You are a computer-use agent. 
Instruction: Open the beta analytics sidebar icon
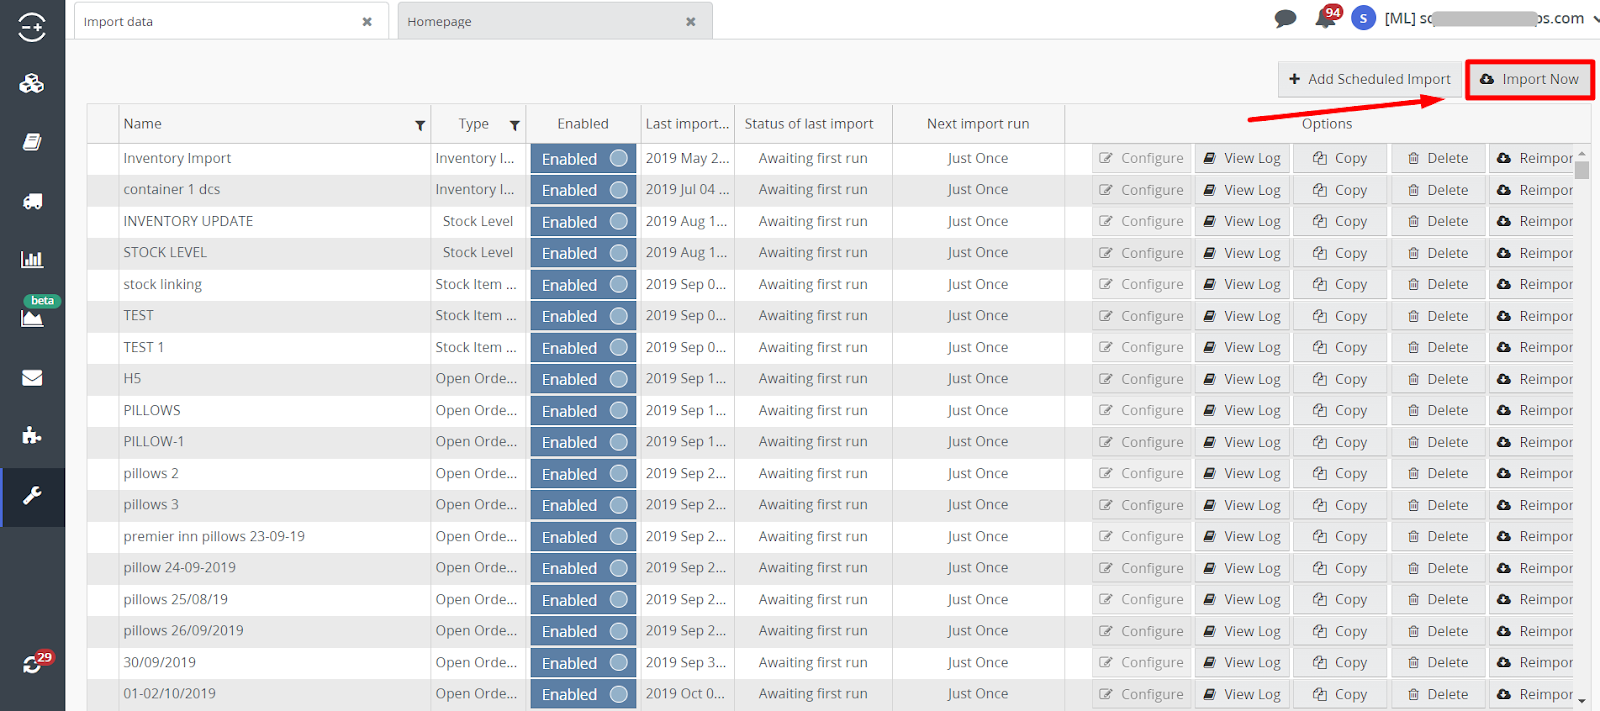32,319
